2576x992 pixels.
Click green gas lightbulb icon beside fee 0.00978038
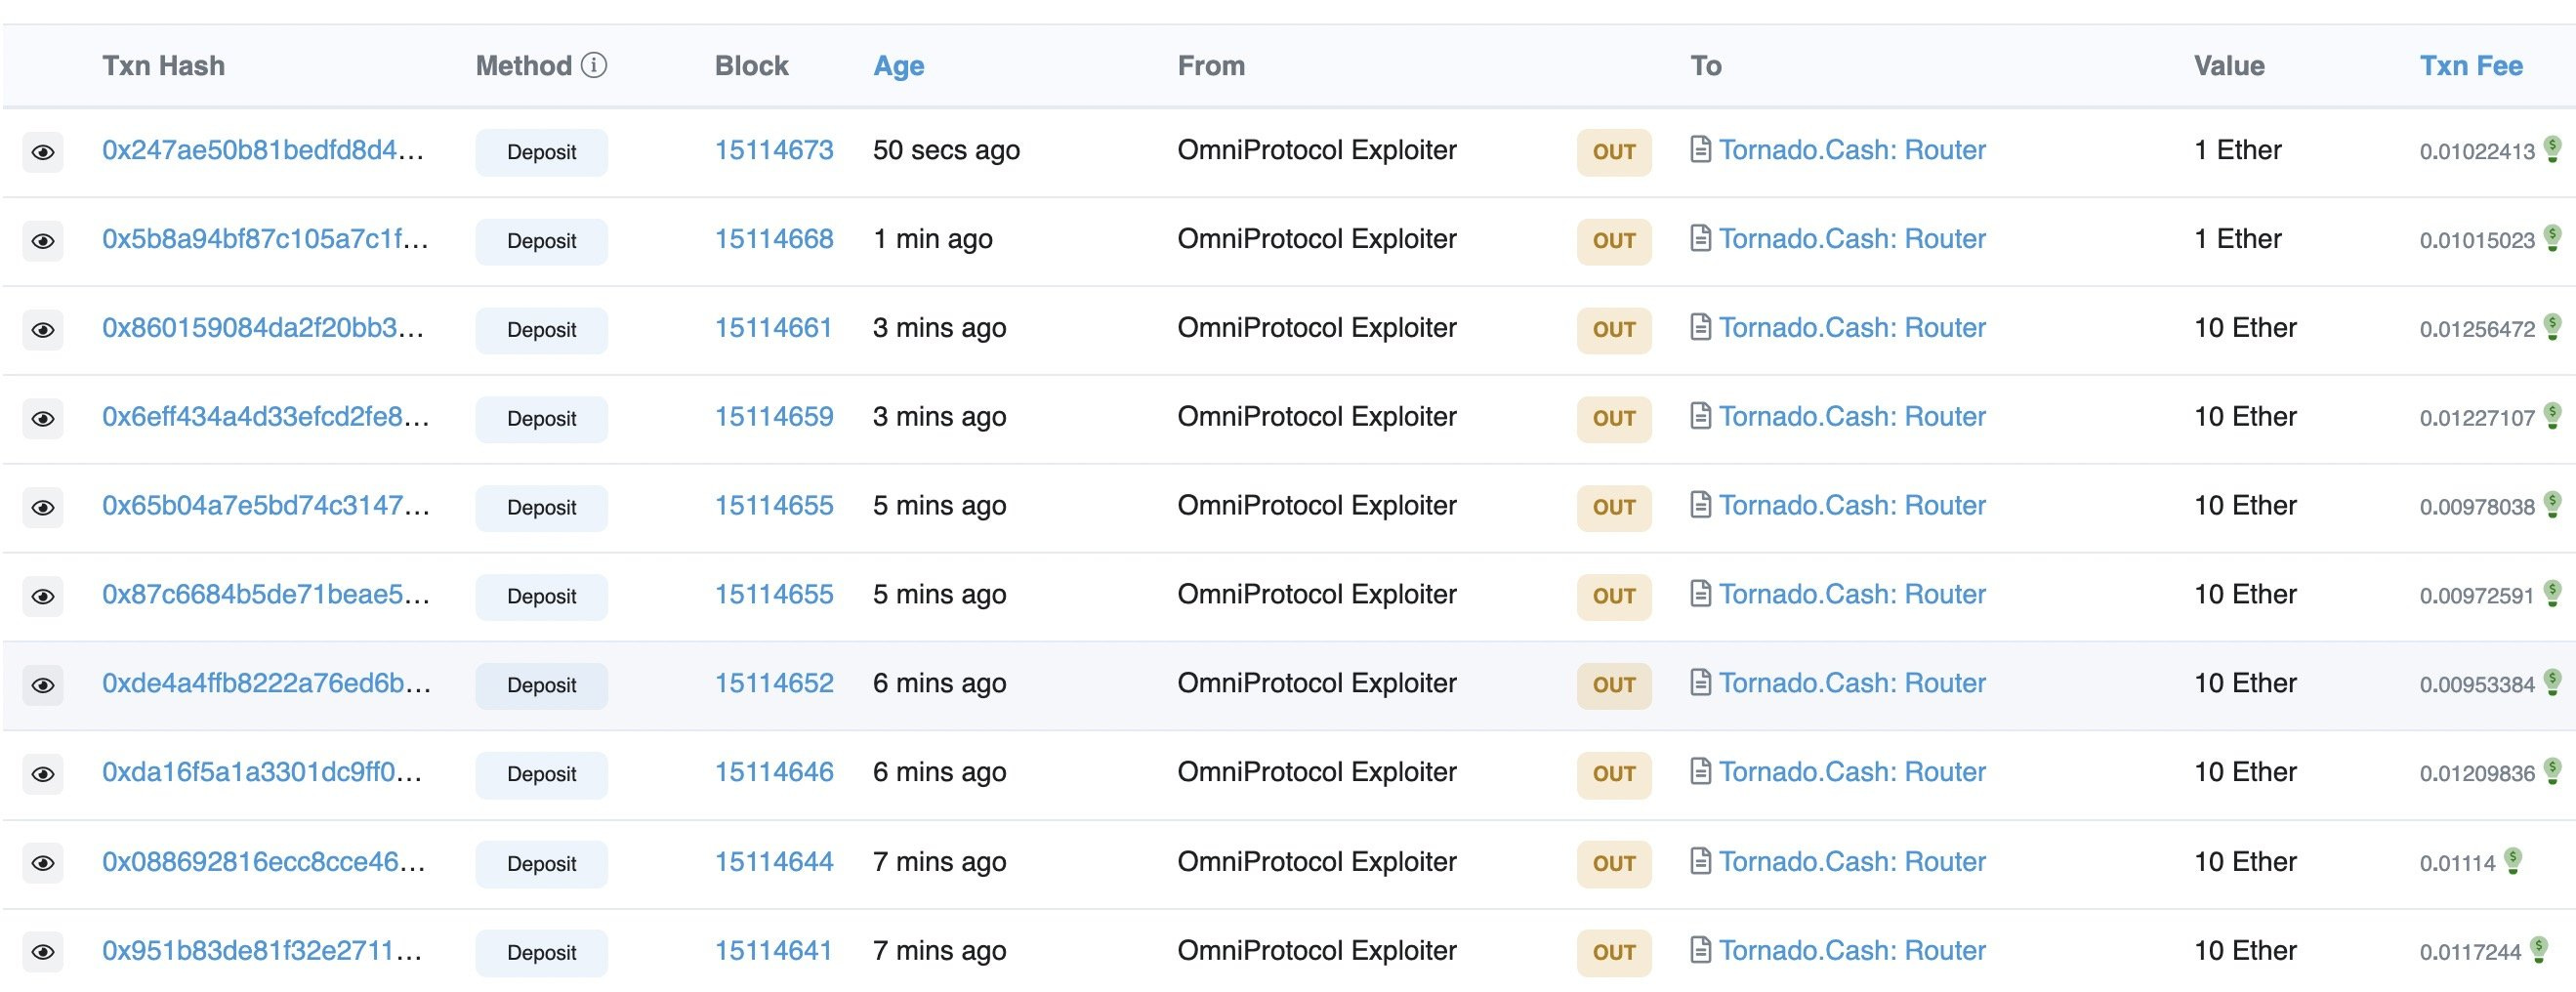point(2552,505)
